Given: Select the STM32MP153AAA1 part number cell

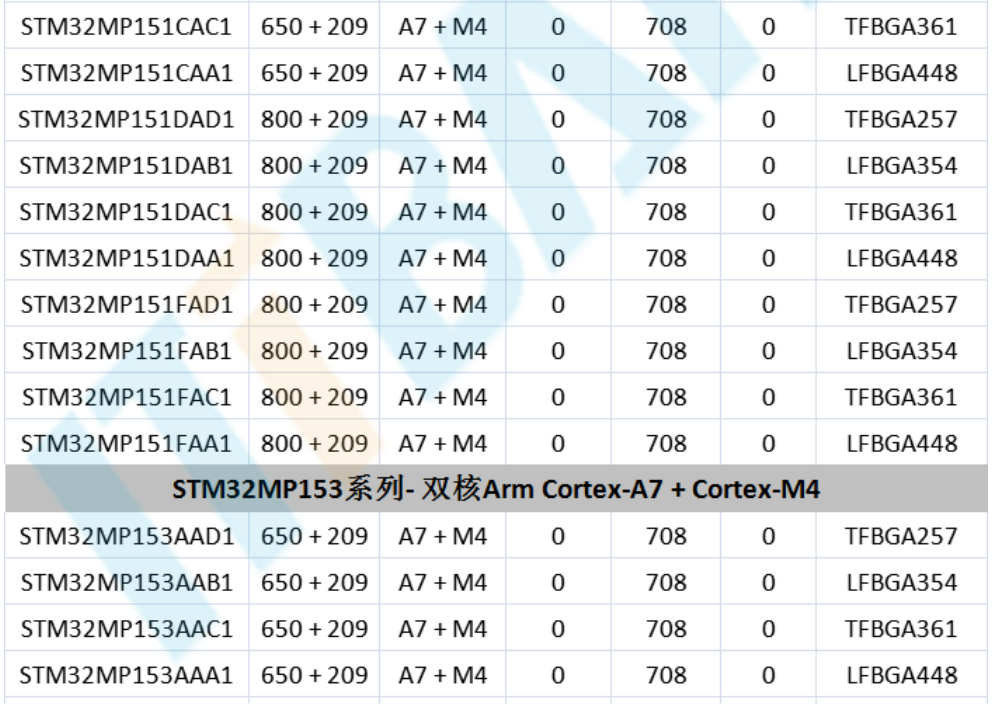Looking at the screenshot, I should pos(127,675).
